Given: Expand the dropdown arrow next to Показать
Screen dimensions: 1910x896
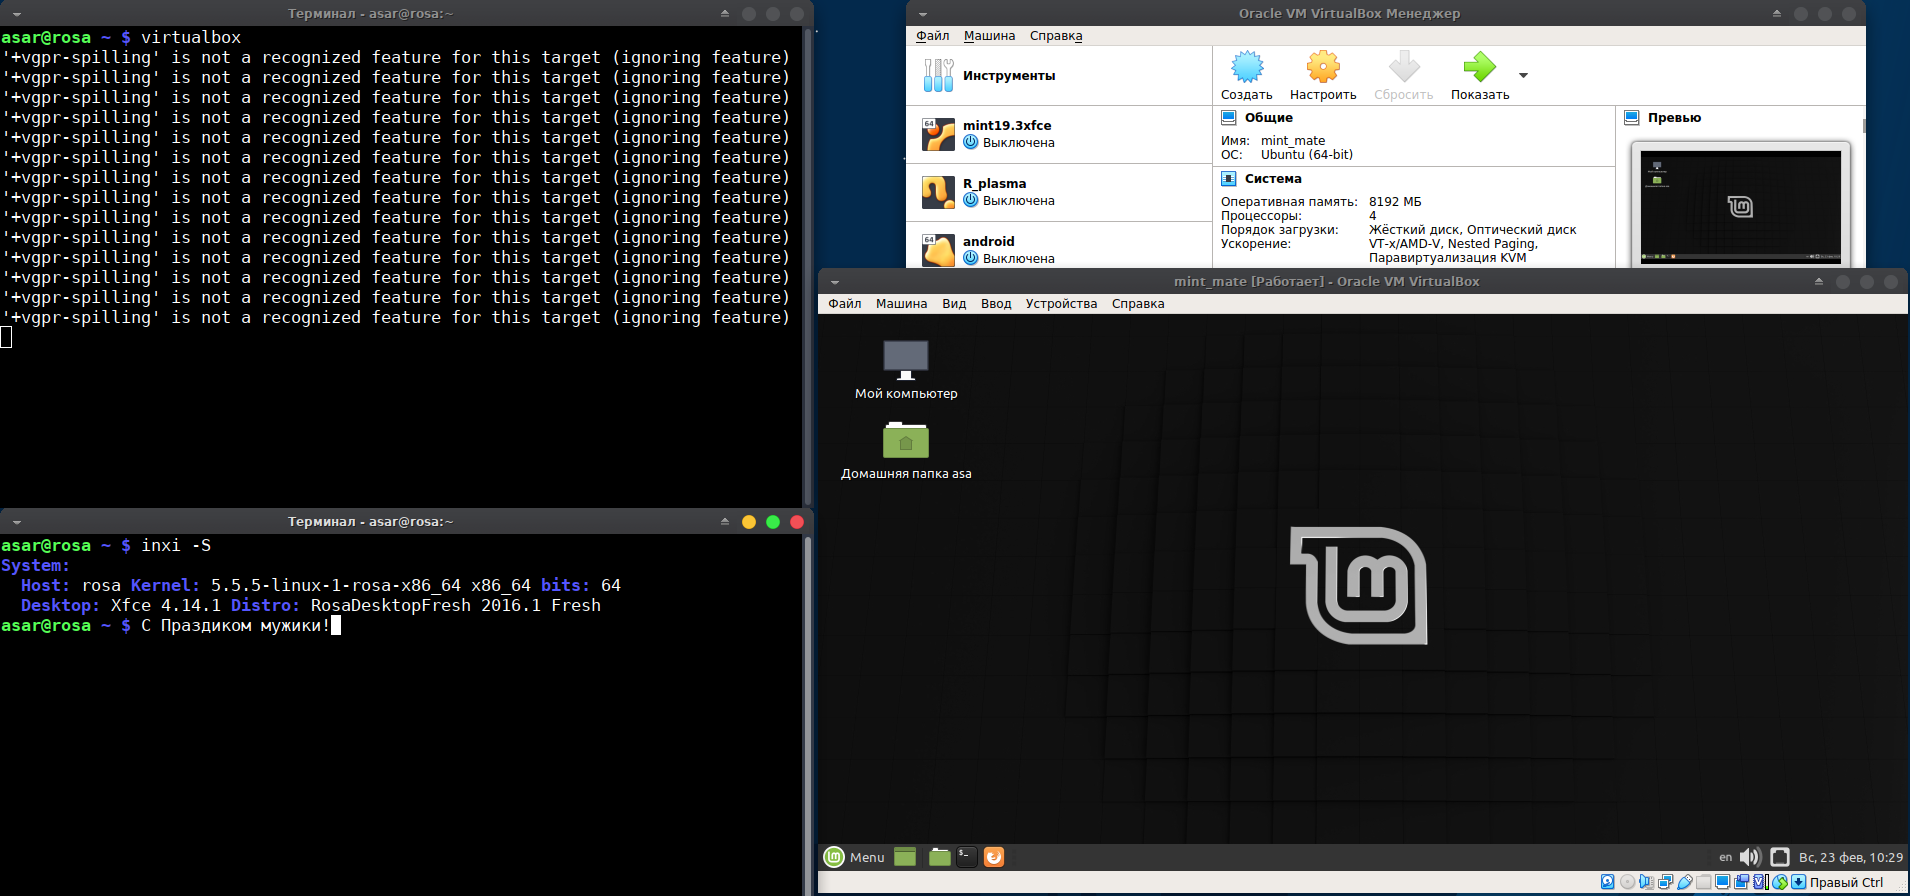Looking at the screenshot, I should 1523,76.
